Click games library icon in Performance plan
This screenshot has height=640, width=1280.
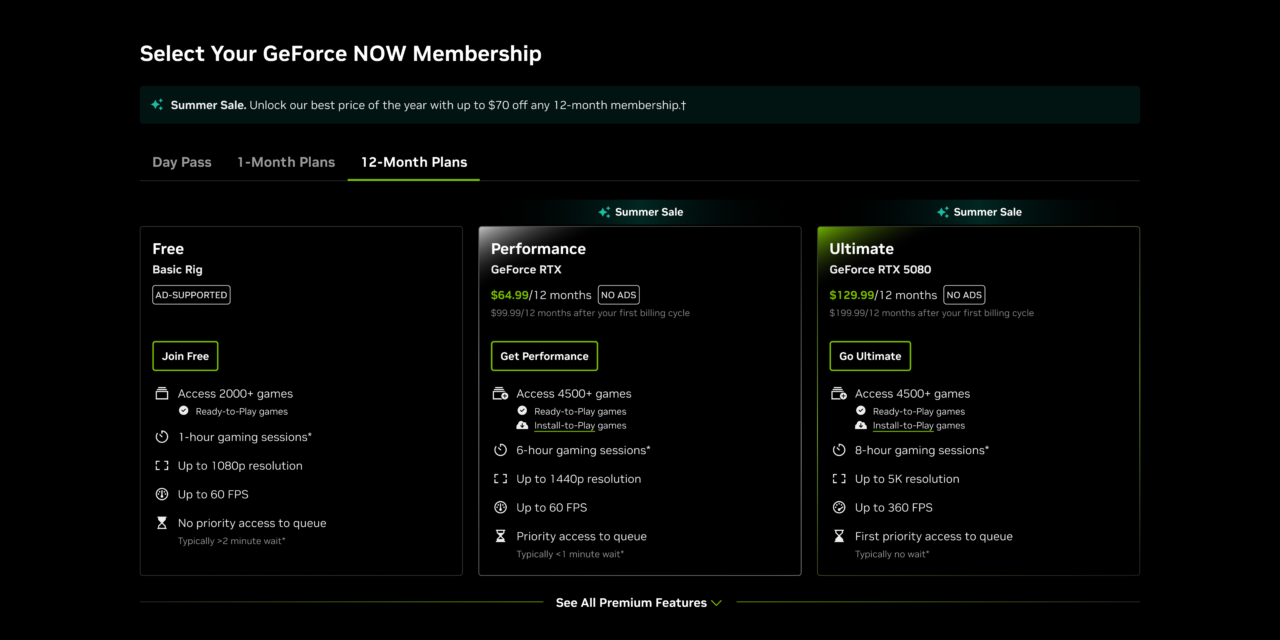click(x=501, y=394)
